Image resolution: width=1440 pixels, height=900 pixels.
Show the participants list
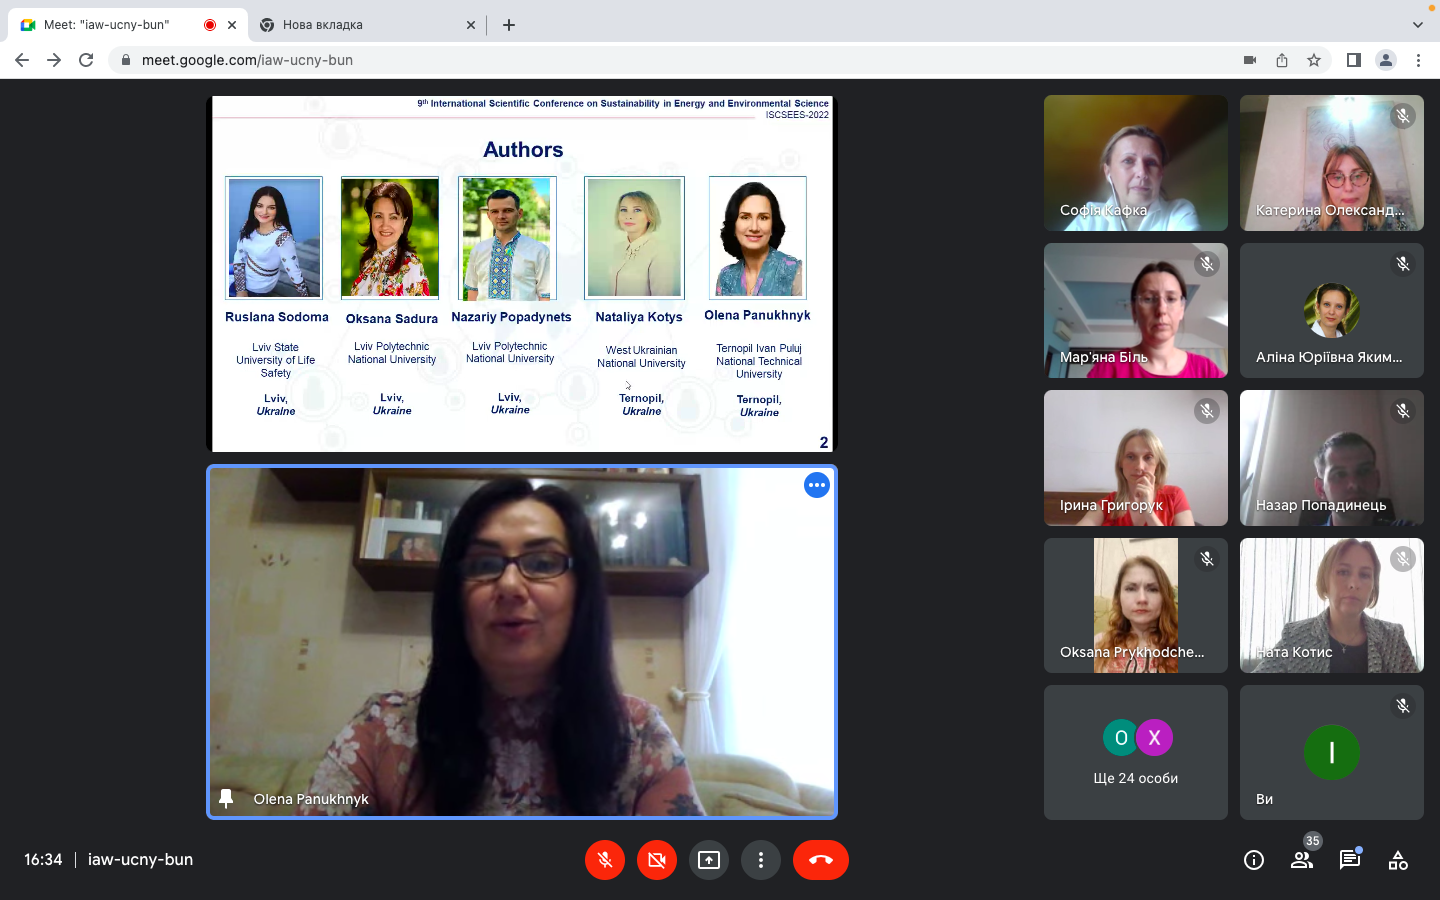click(x=1302, y=860)
